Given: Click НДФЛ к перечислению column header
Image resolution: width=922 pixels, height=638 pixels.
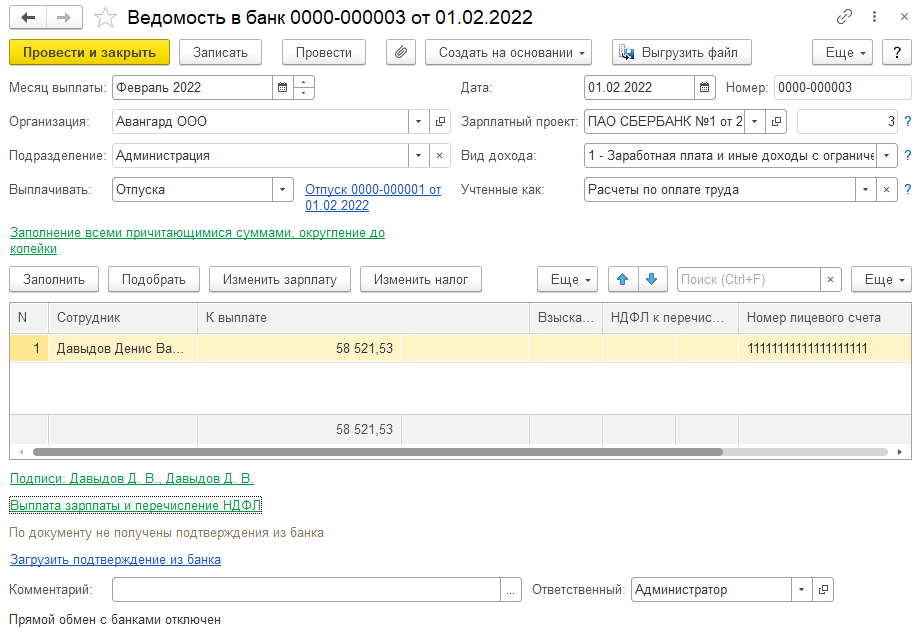Looking at the screenshot, I should pyautogui.click(x=670, y=318).
